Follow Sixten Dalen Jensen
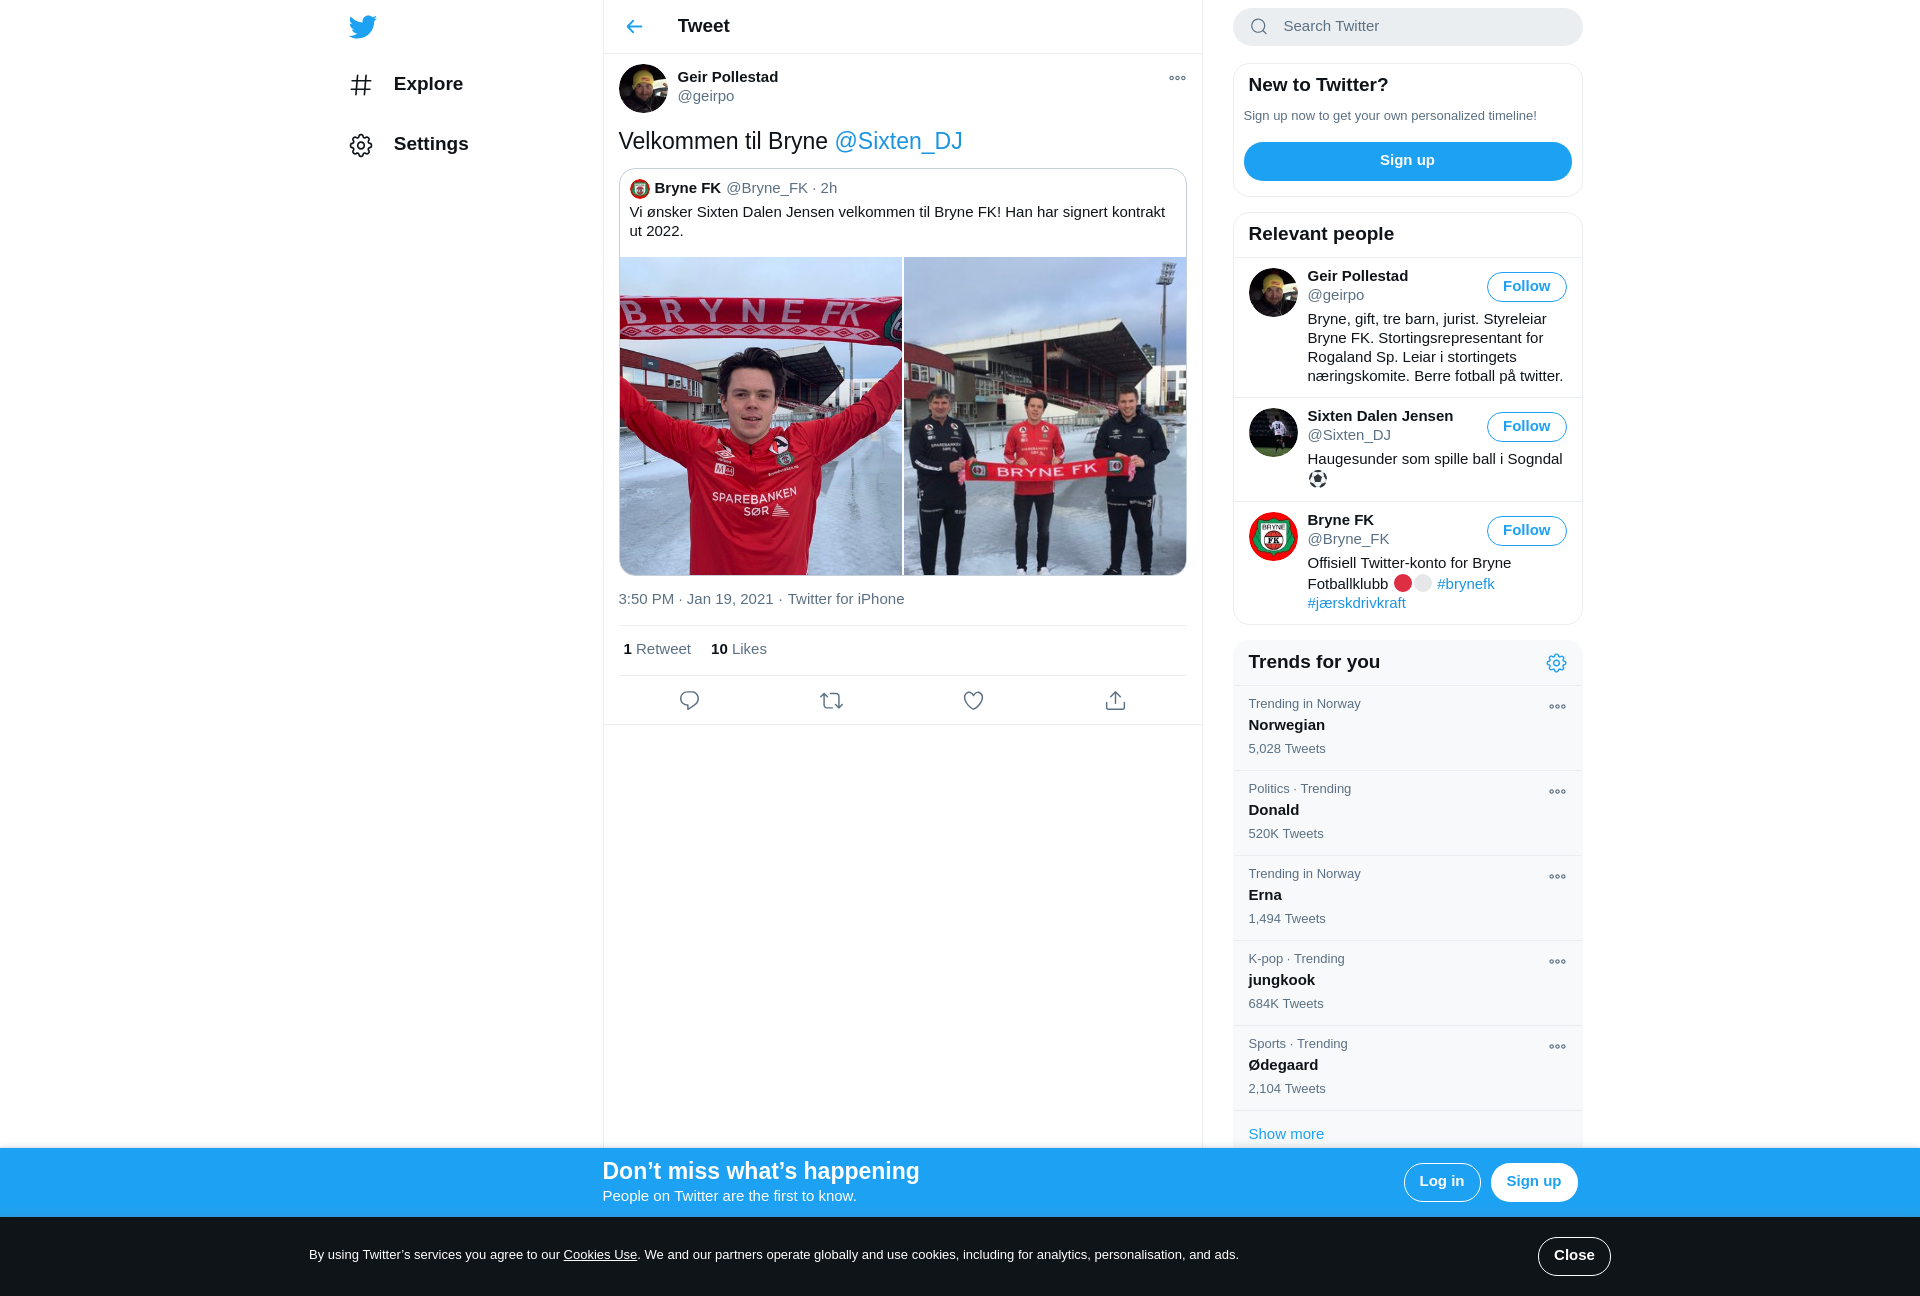Viewport: 1920px width, 1296px height. coord(1526,427)
